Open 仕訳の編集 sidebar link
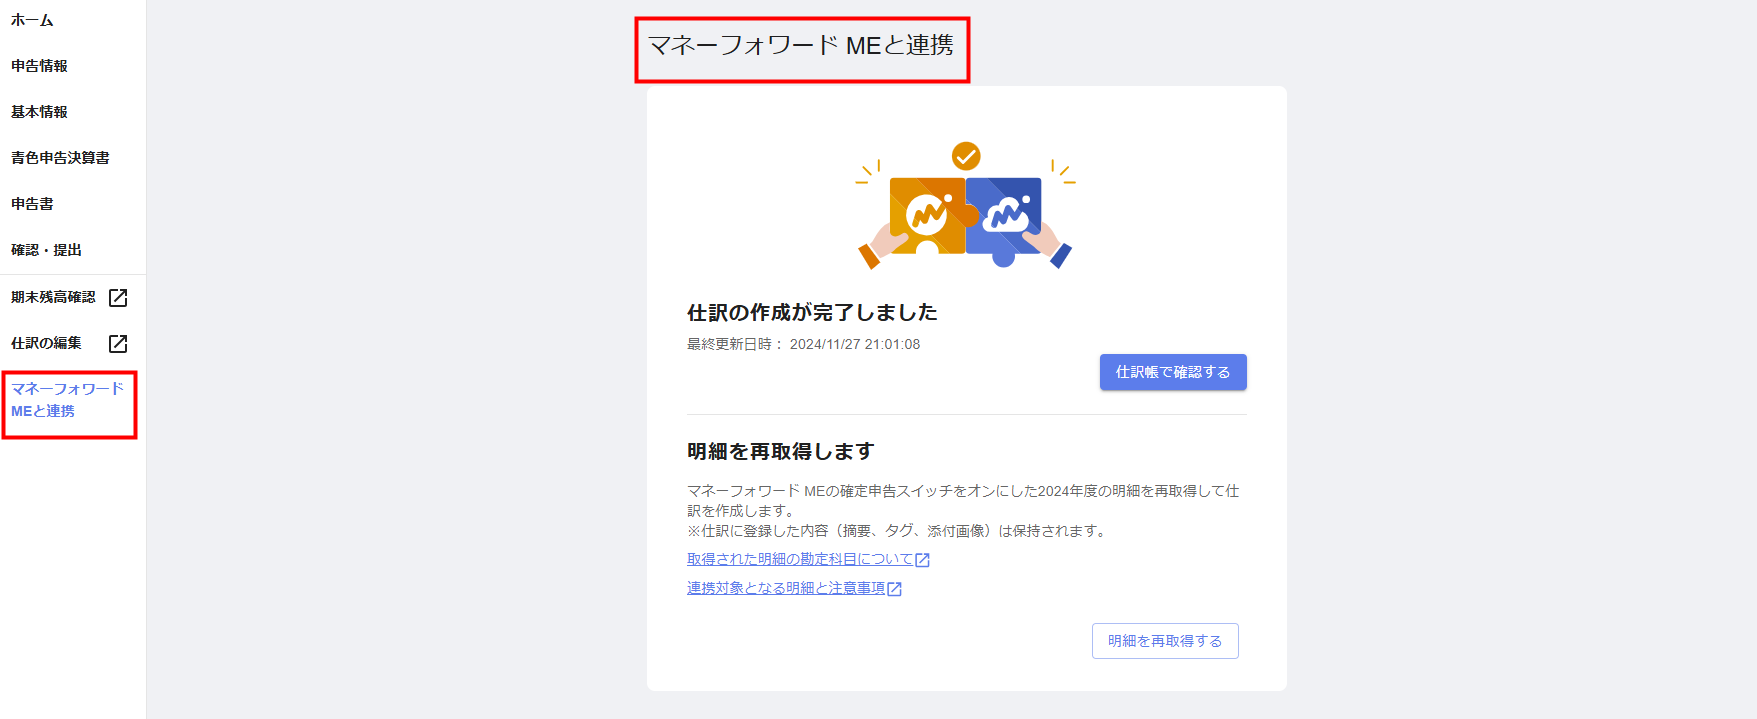1757x719 pixels. coord(46,343)
